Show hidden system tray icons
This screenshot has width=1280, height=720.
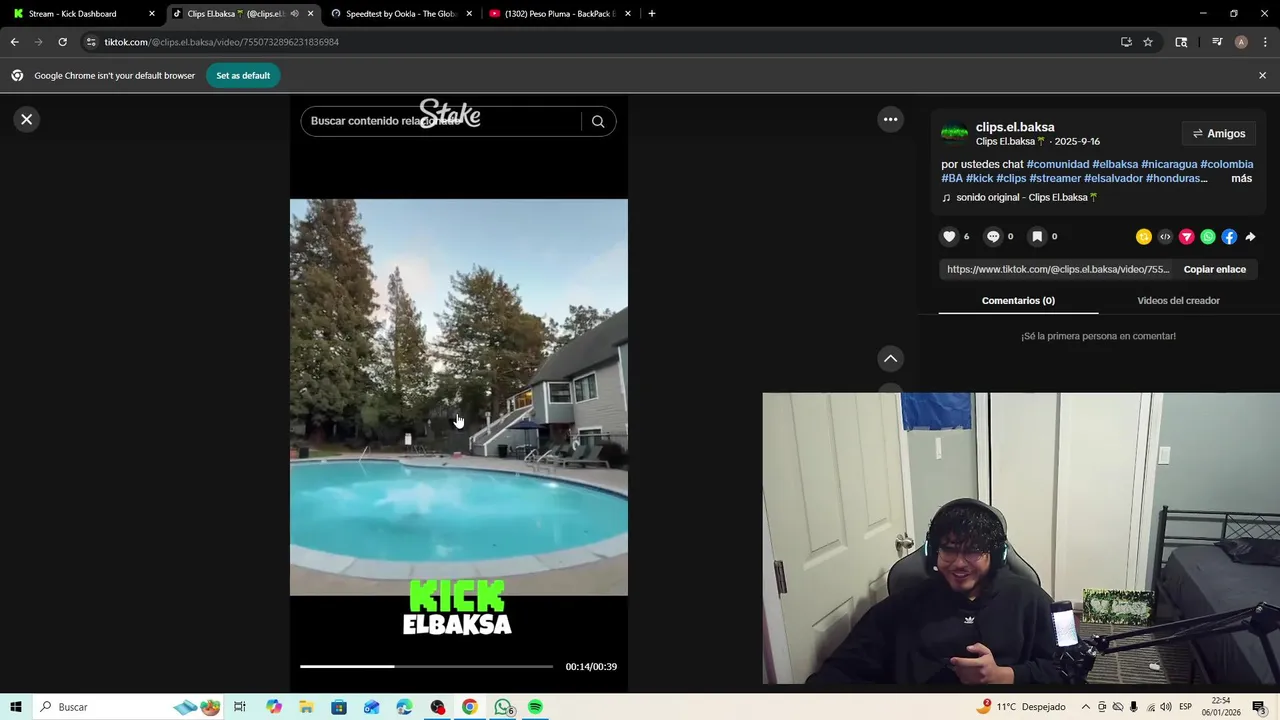tap(1086, 707)
